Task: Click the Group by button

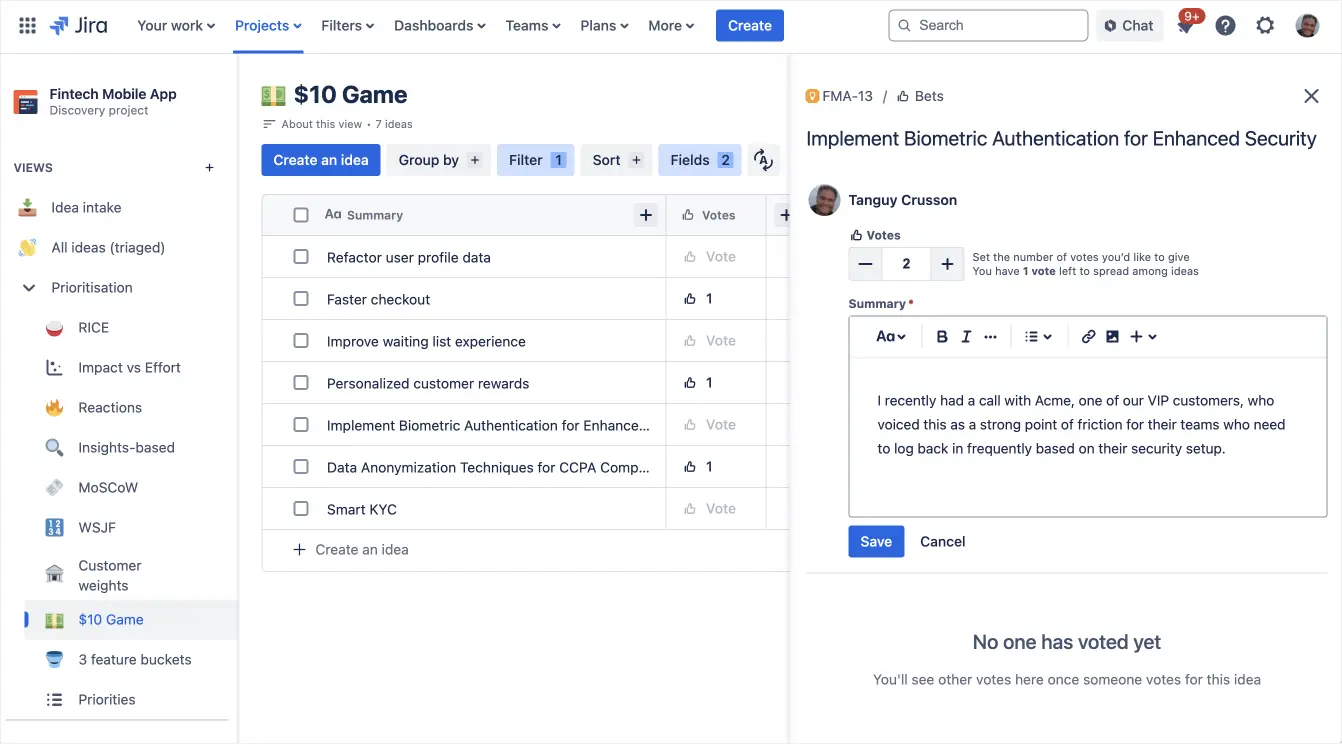Action: click(439, 160)
